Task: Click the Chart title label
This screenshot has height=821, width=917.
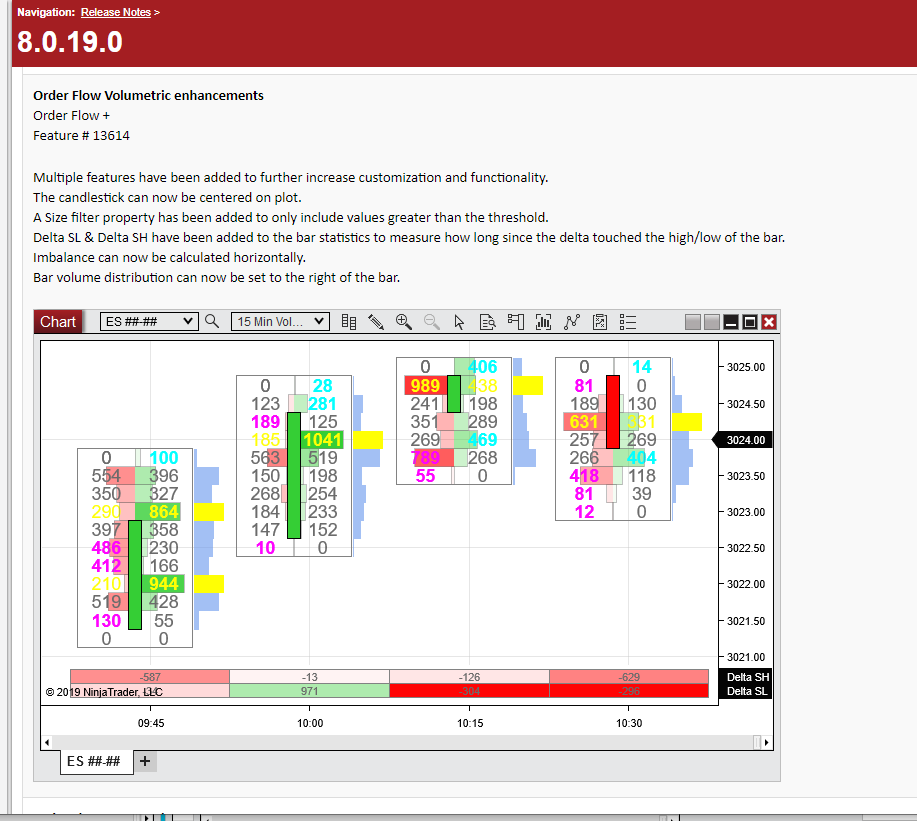Action: [x=58, y=322]
